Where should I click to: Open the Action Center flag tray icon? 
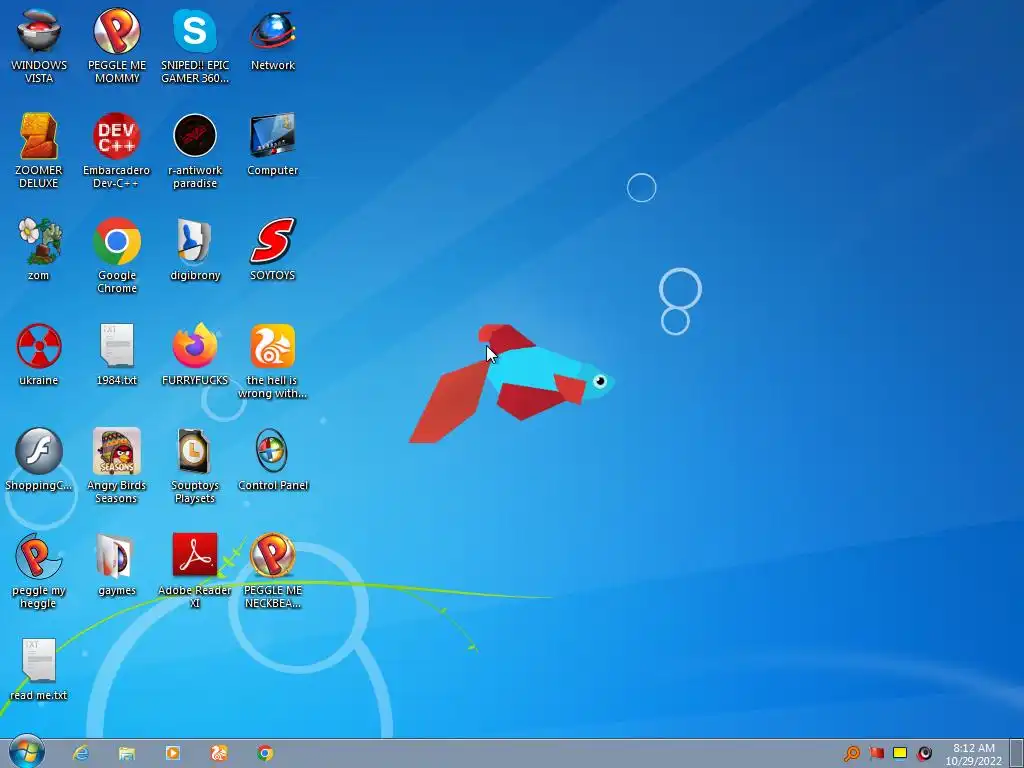[876, 754]
